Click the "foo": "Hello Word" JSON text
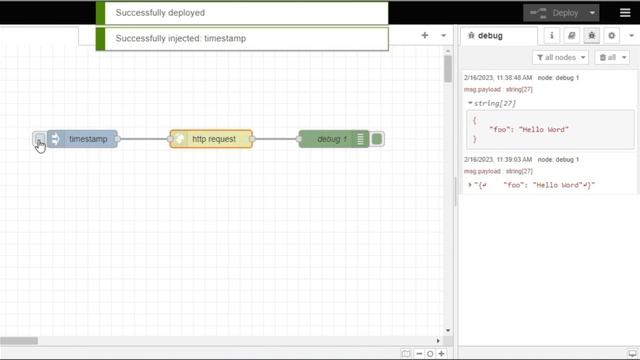This screenshot has height=360, width=640. pos(529,129)
